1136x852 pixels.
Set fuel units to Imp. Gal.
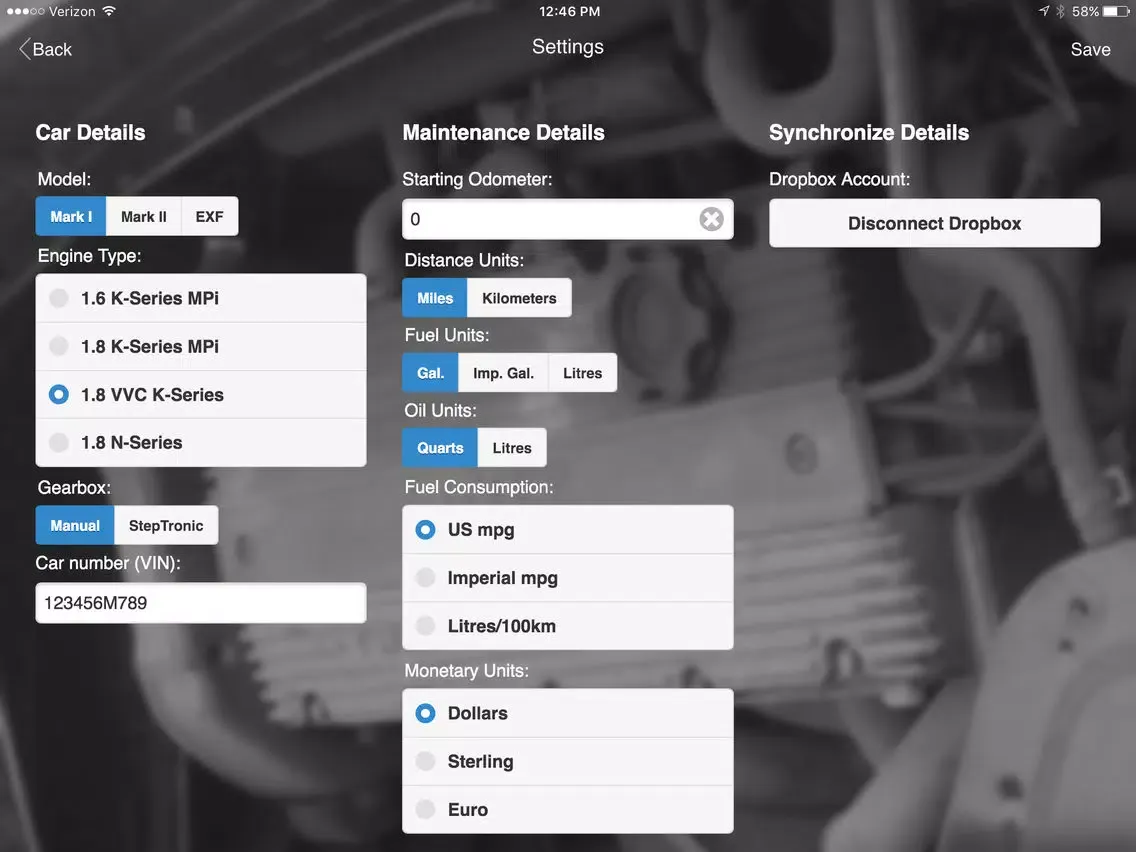tap(504, 373)
